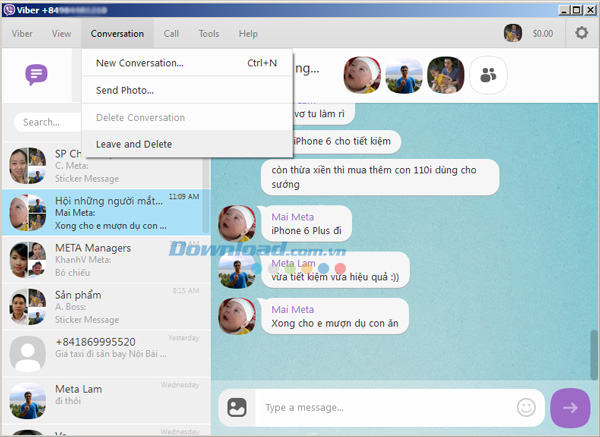600x437 pixels.
Task: Click Mai Meta name above iPhone 6 Plus message
Action: (293, 217)
